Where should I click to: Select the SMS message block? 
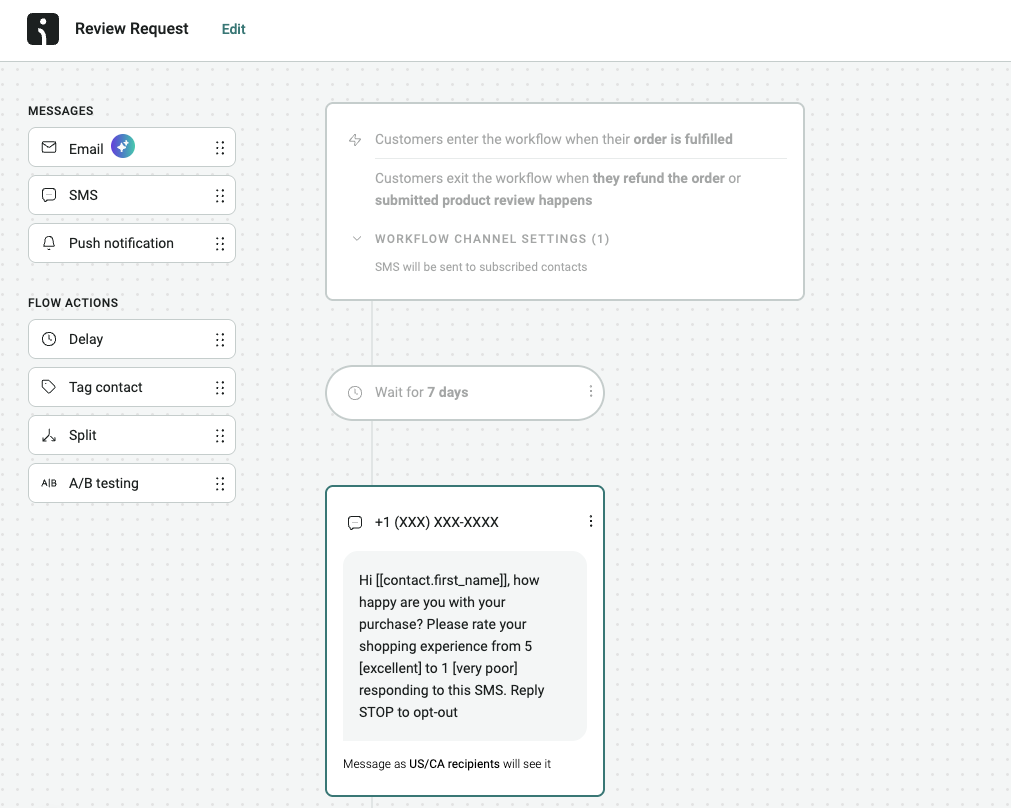point(132,195)
